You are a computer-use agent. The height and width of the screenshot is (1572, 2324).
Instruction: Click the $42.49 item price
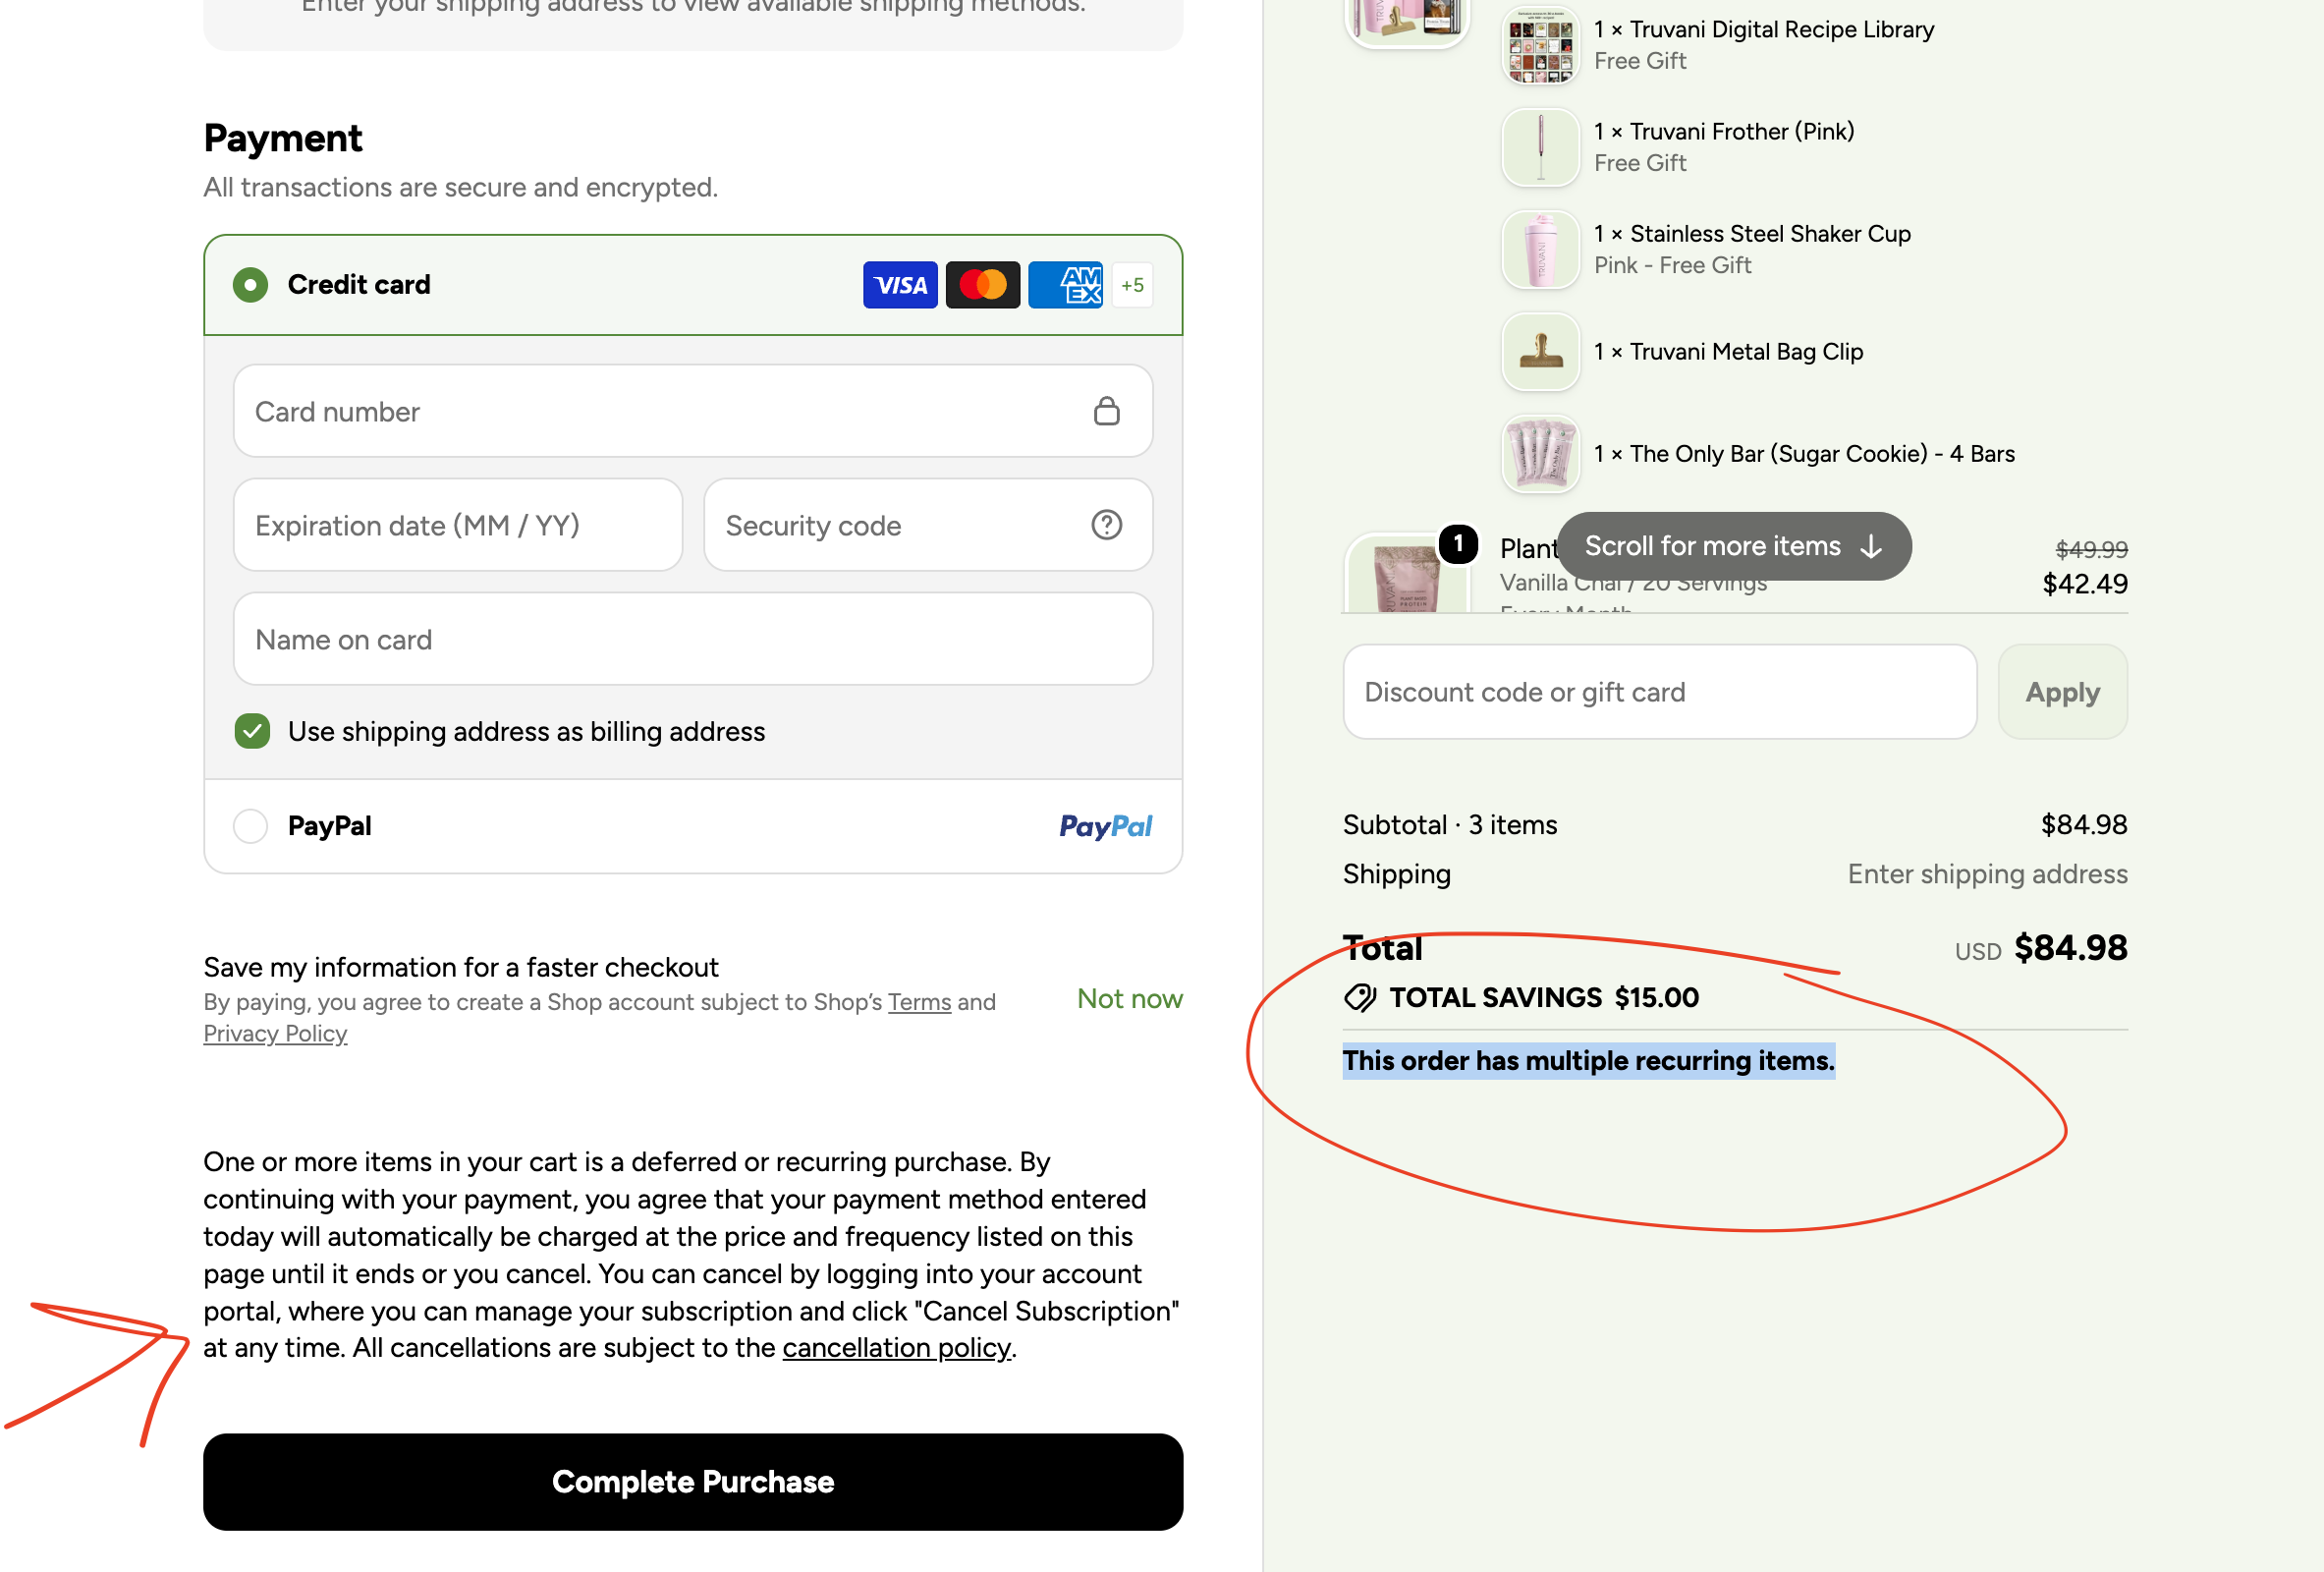tap(2085, 584)
